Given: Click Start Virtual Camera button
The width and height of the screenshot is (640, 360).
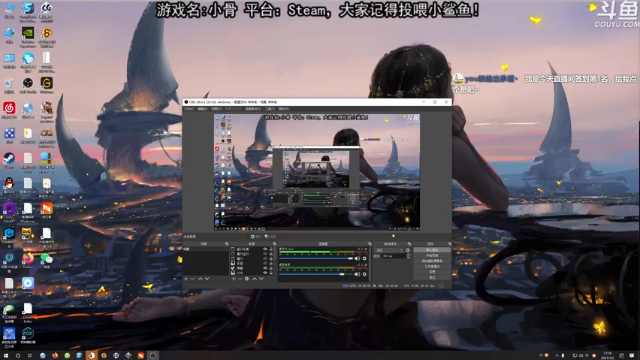Looking at the screenshot, I should [x=432, y=261].
